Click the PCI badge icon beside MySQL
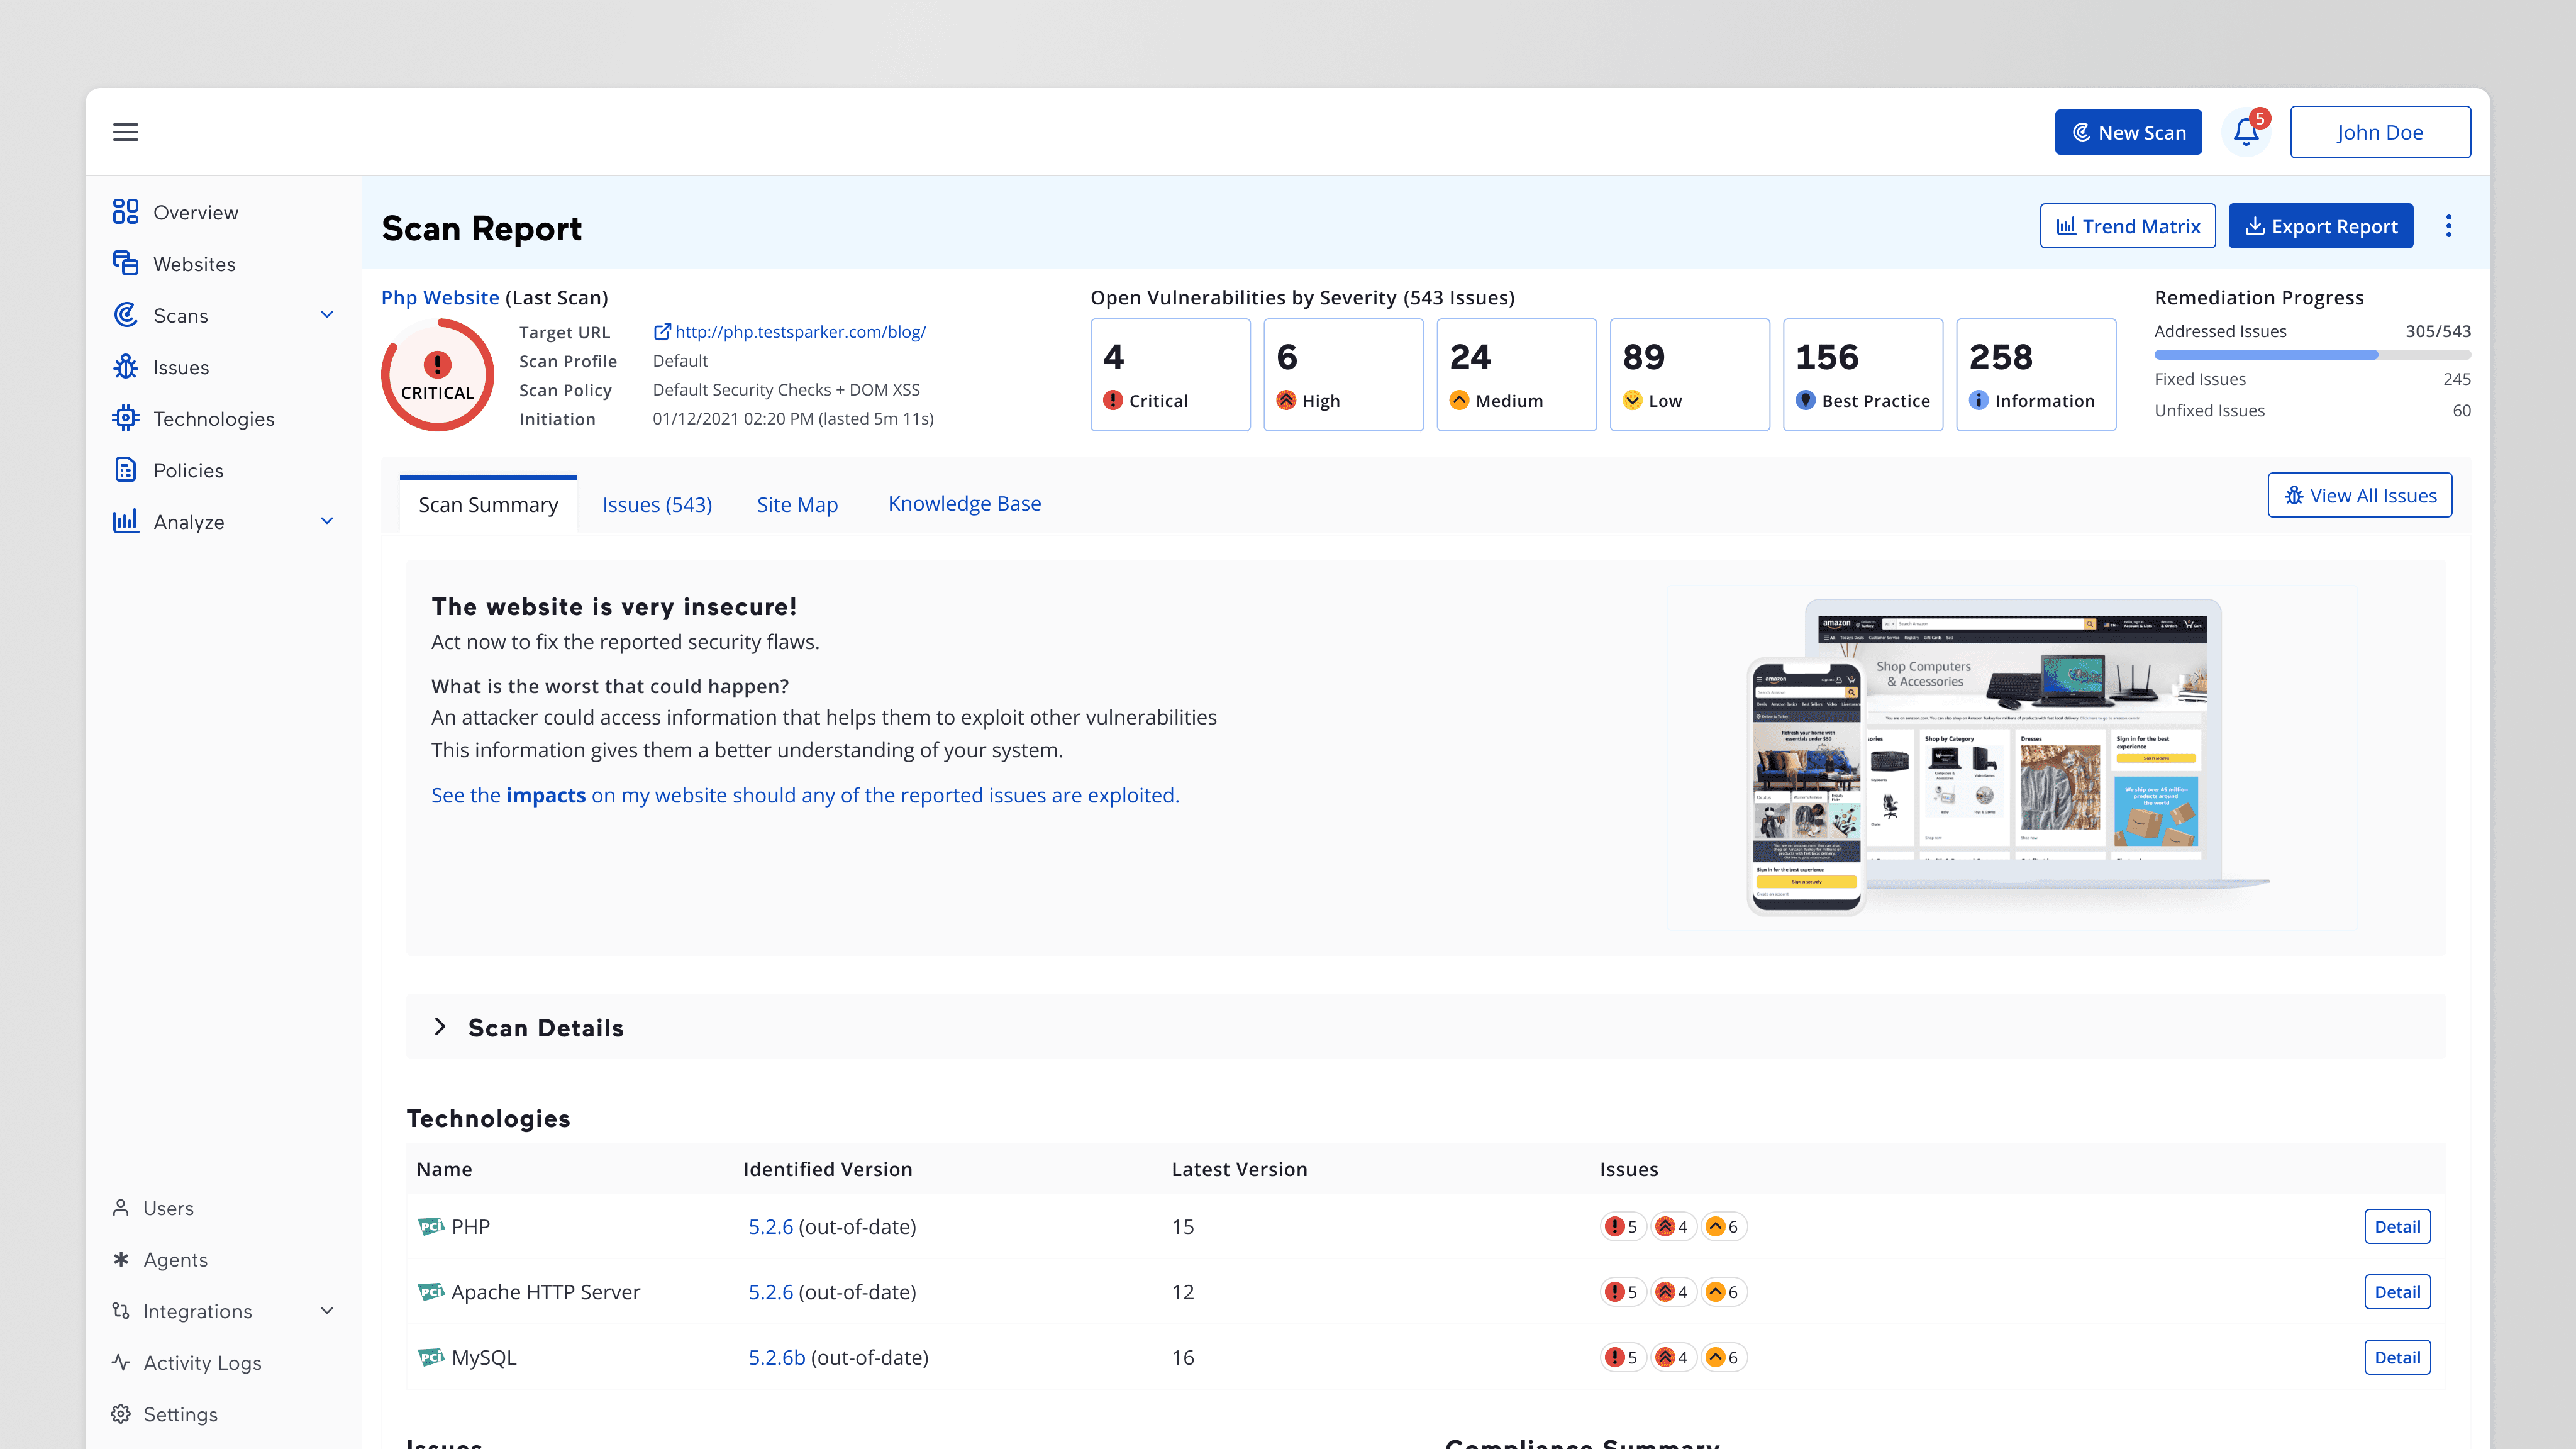The height and width of the screenshot is (1449, 2576). tap(431, 1357)
